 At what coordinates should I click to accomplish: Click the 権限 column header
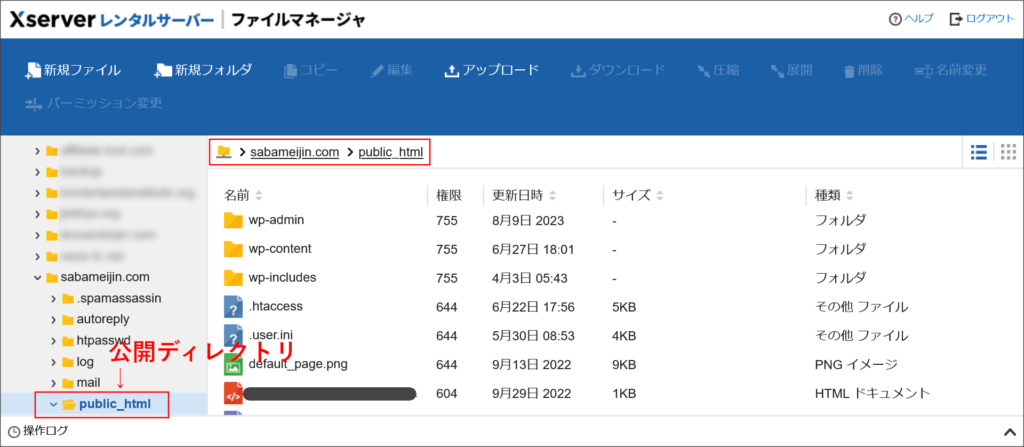pos(449,195)
